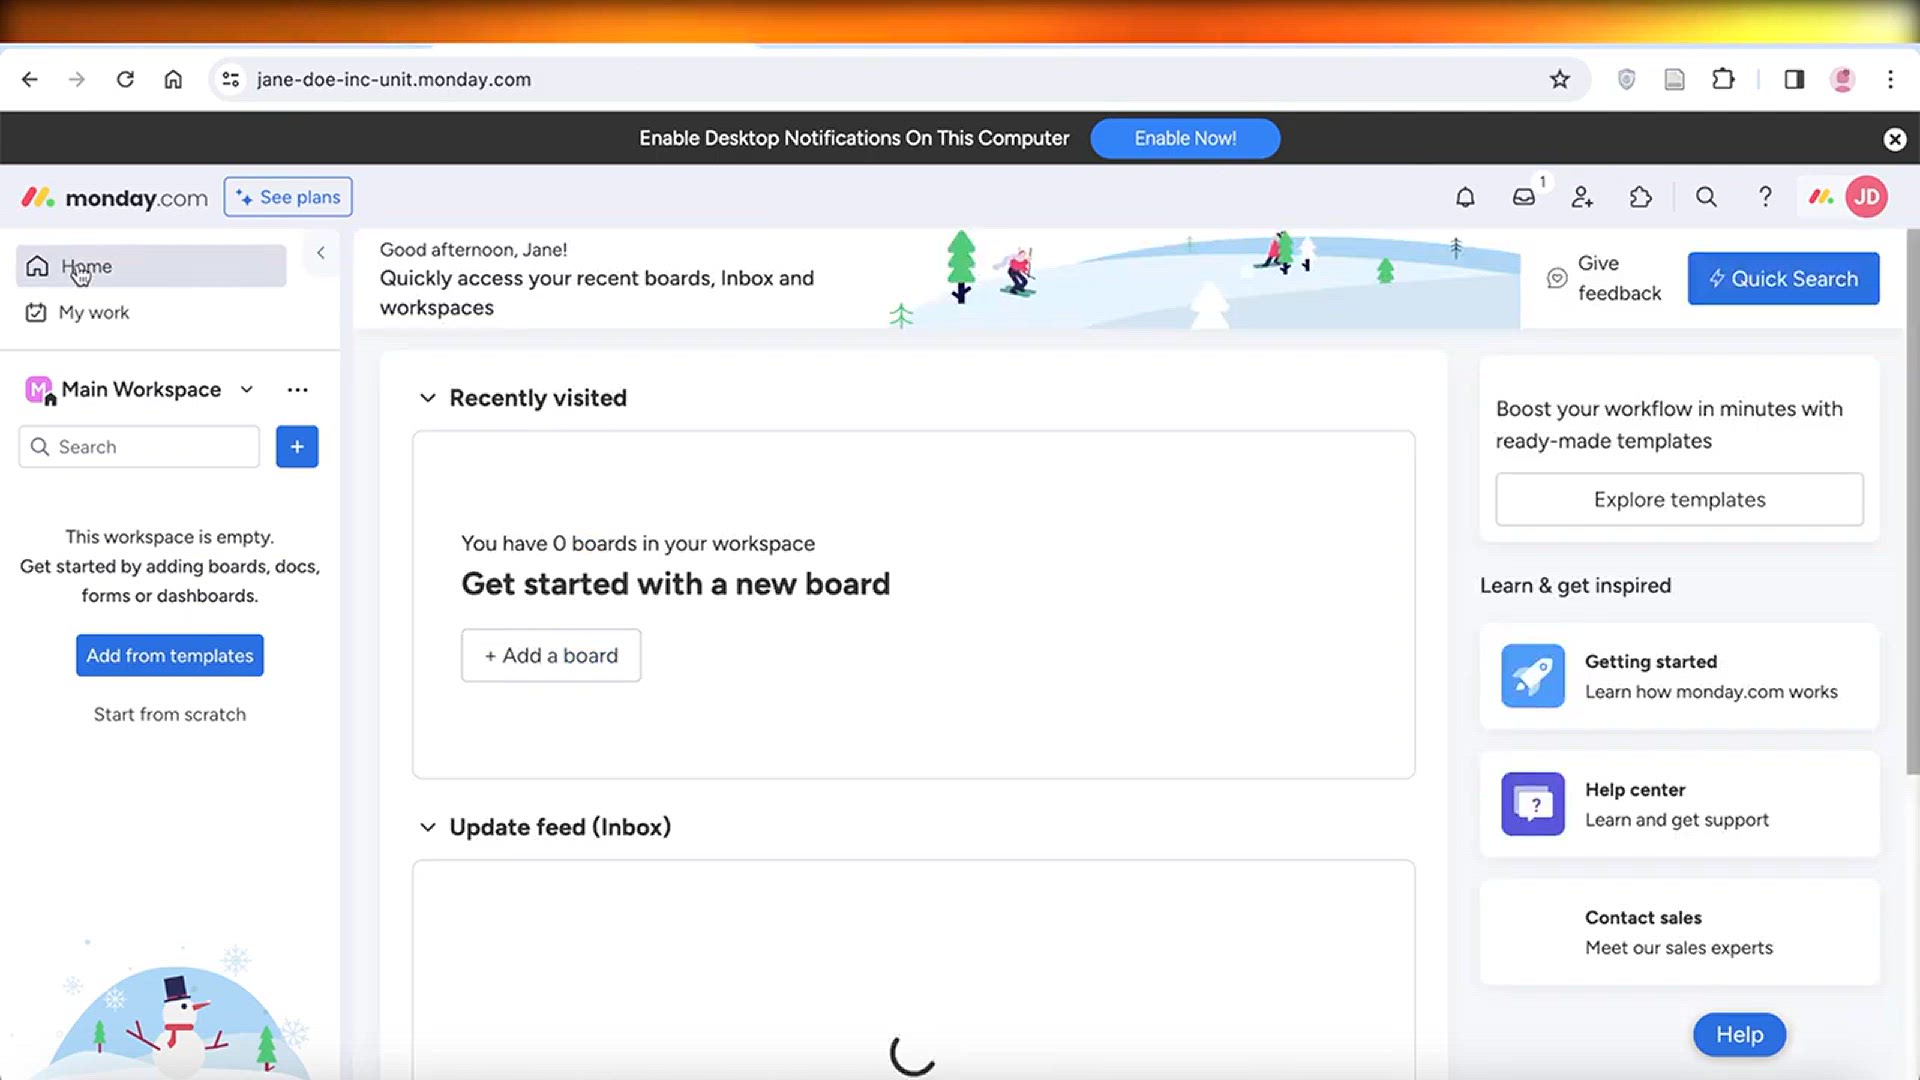Click the Getting started rocket icon

point(1532,676)
